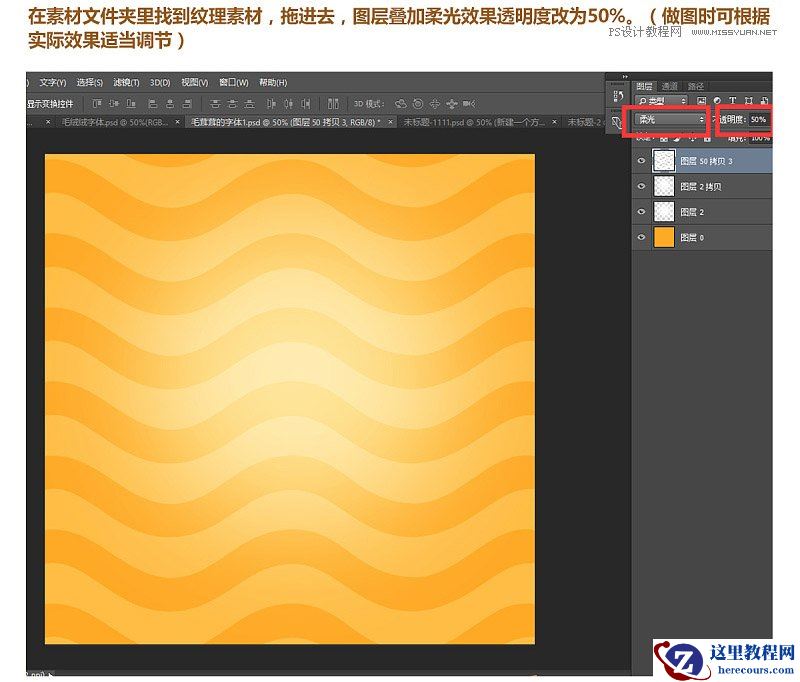Open the 柔光 blend mode dropdown
The image size is (800, 682).
click(670, 119)
